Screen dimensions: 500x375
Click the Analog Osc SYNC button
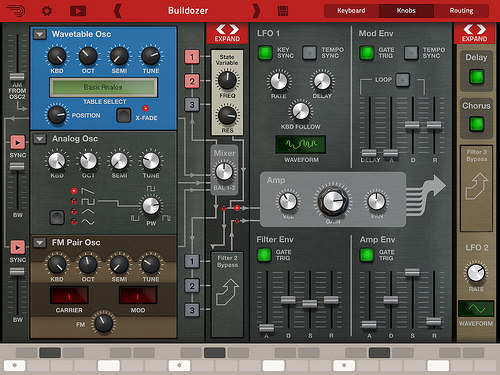coord(18,143)
